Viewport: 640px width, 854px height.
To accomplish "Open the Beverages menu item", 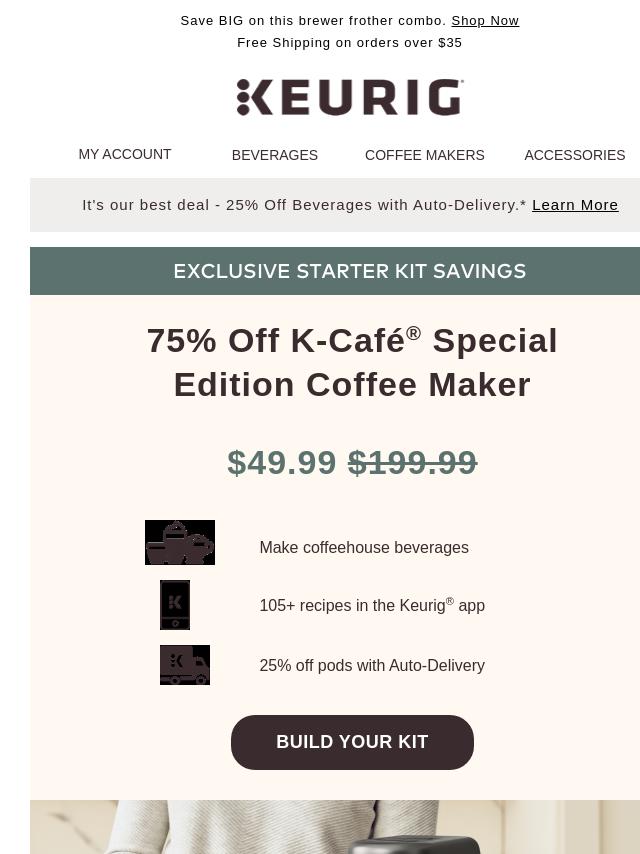I will point(275,155).
